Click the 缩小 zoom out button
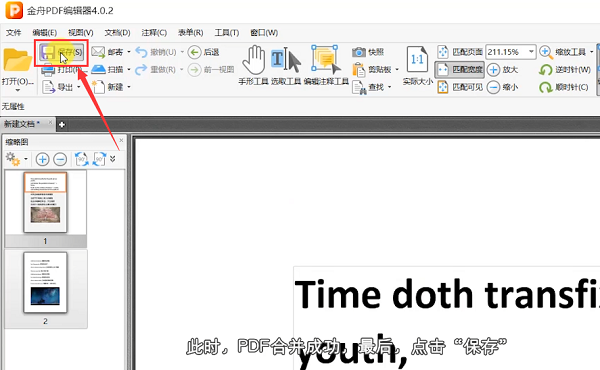600x370 pixels. (502, 87)
